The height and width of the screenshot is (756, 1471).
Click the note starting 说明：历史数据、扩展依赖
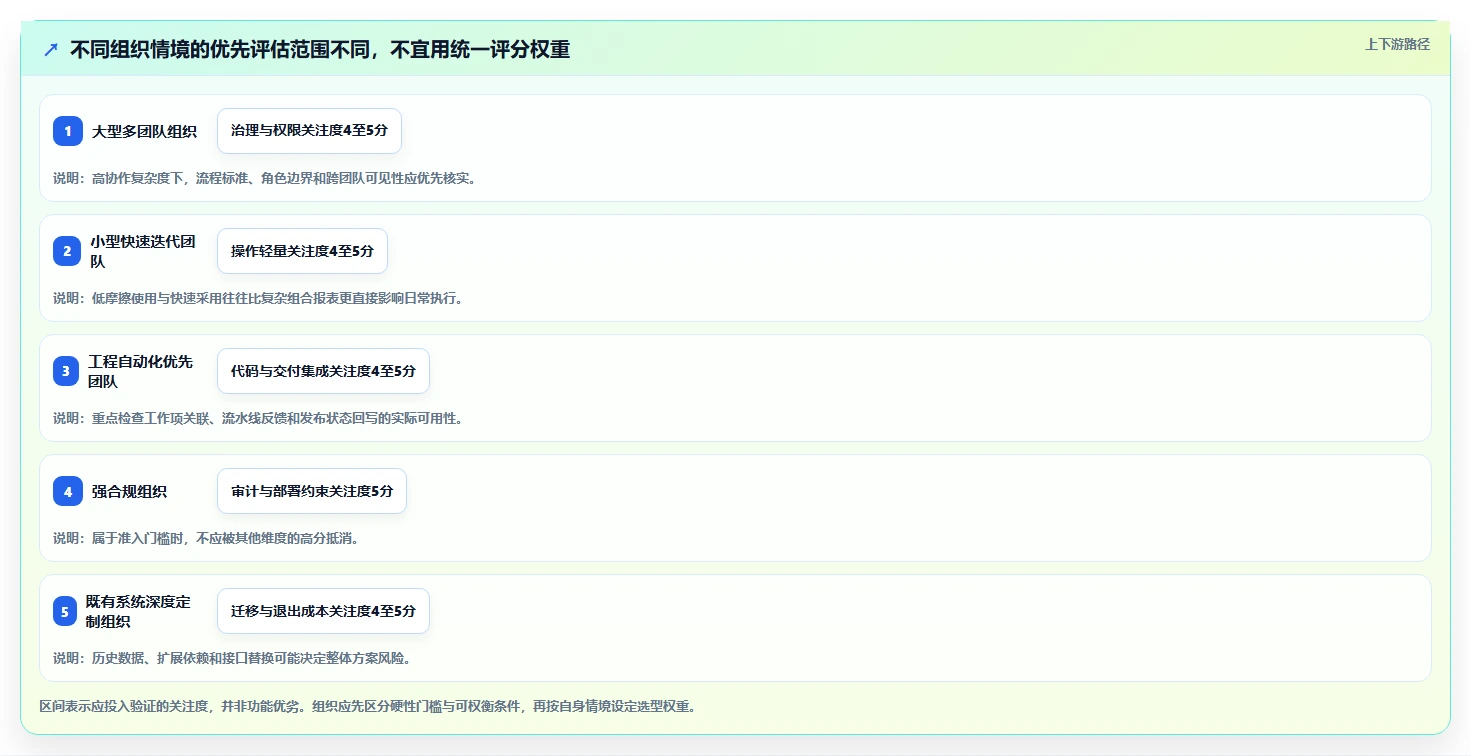pyautogui.click(x=232, y=658)
